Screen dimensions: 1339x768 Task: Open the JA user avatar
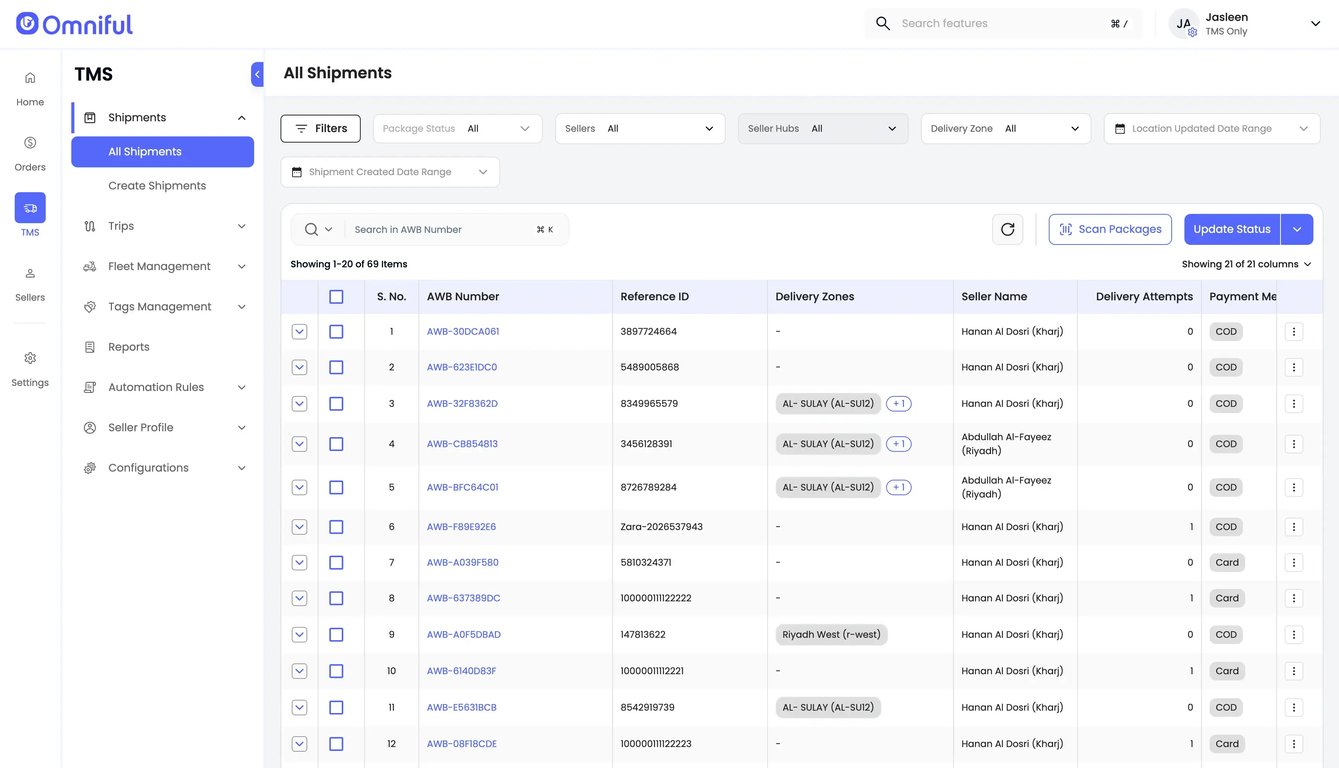point(1184,24)
